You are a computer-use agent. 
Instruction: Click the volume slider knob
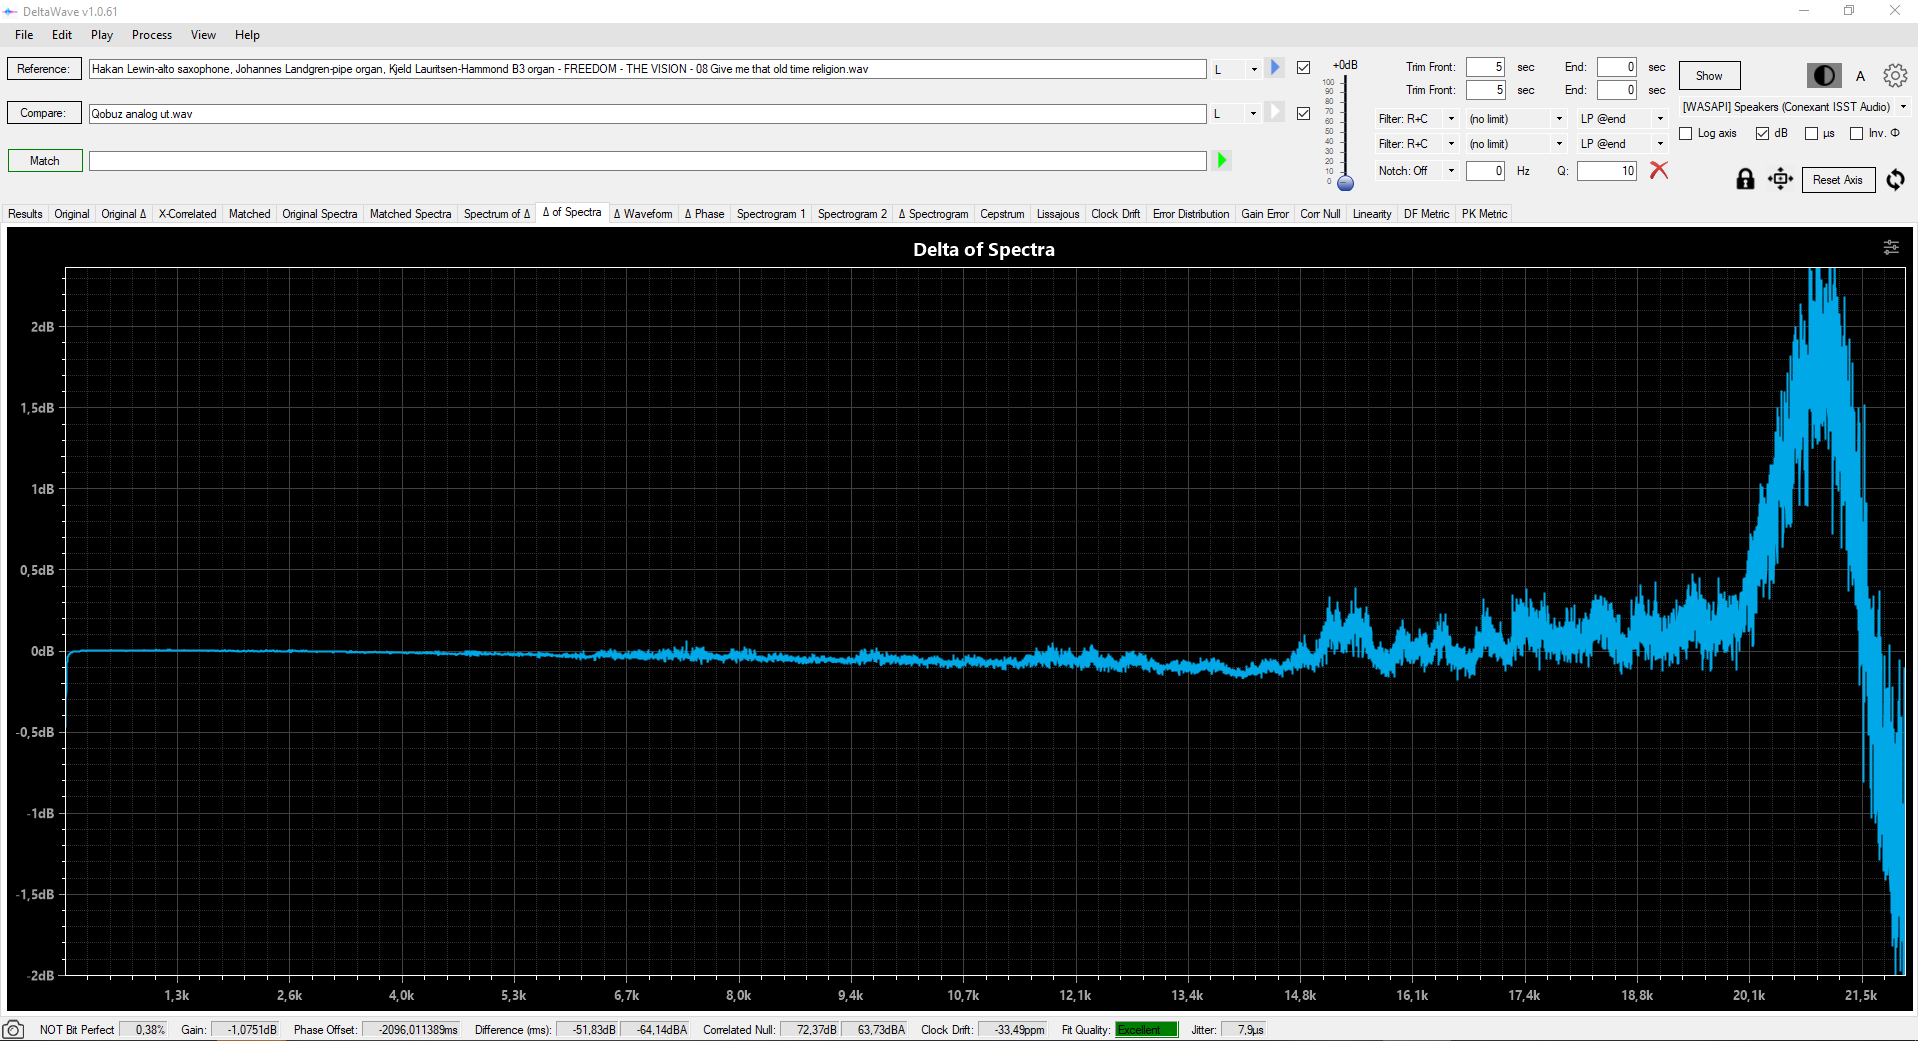(x=1345, y=183)
